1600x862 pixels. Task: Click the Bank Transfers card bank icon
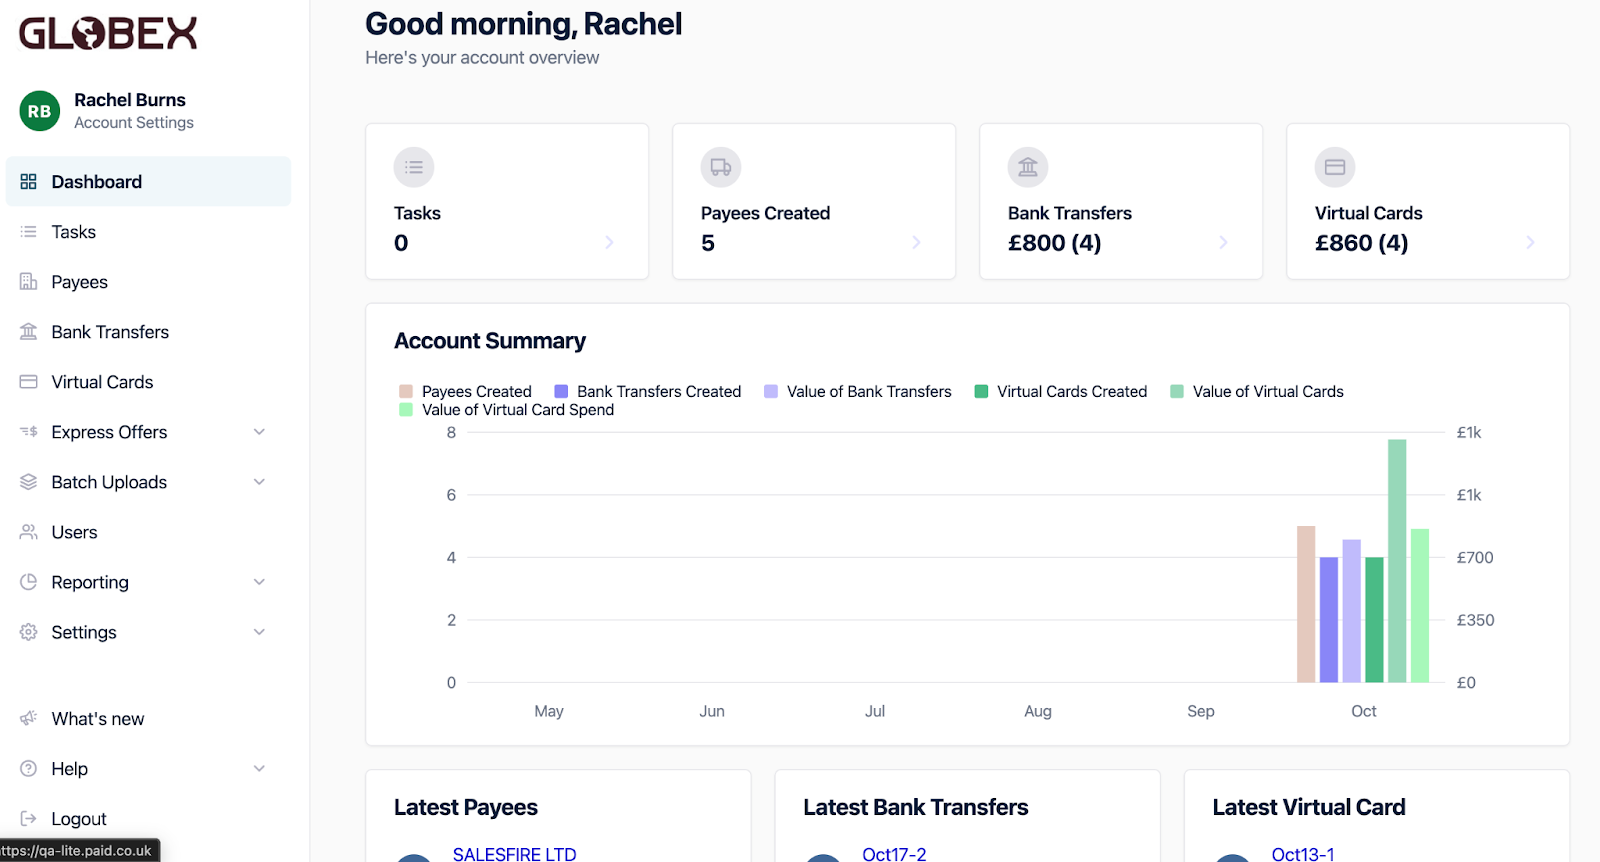point(1028,167)
